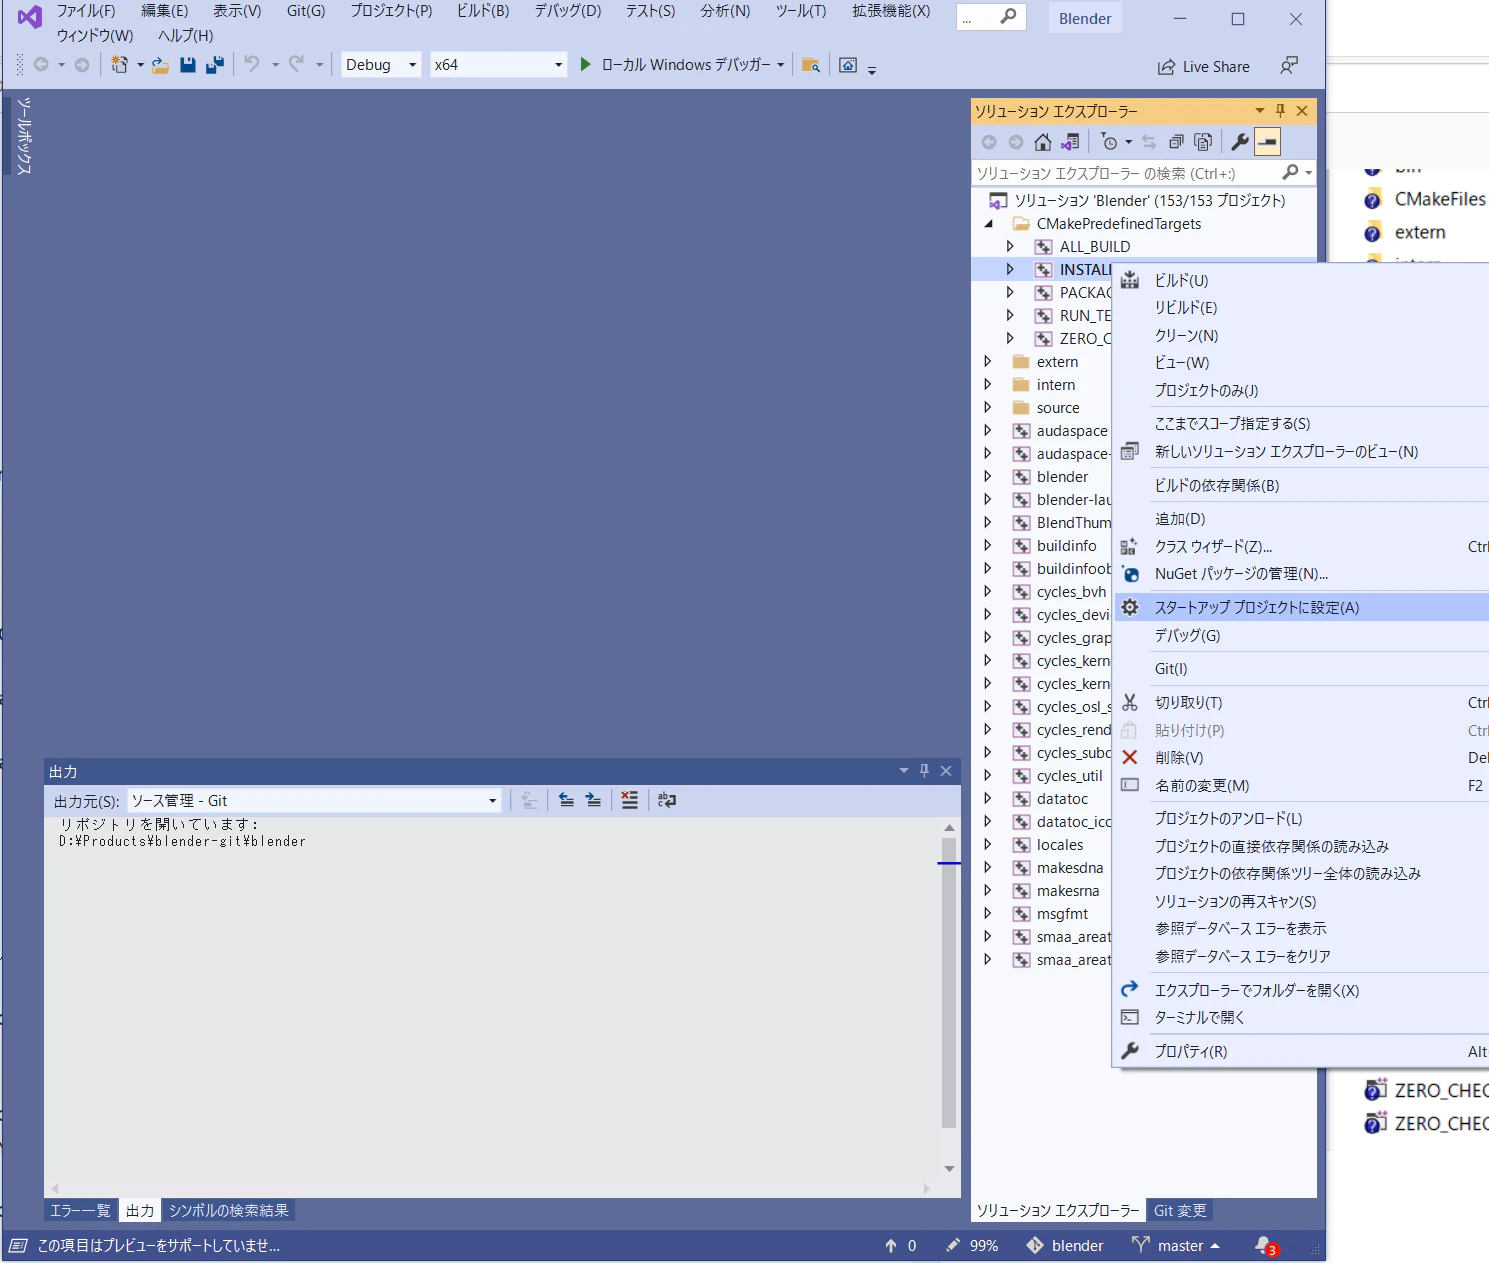The width and height of the screenshot is (1489, 1263).
Task: Click the Pending Changes Filter clock icon
Action: (1109, 142)
